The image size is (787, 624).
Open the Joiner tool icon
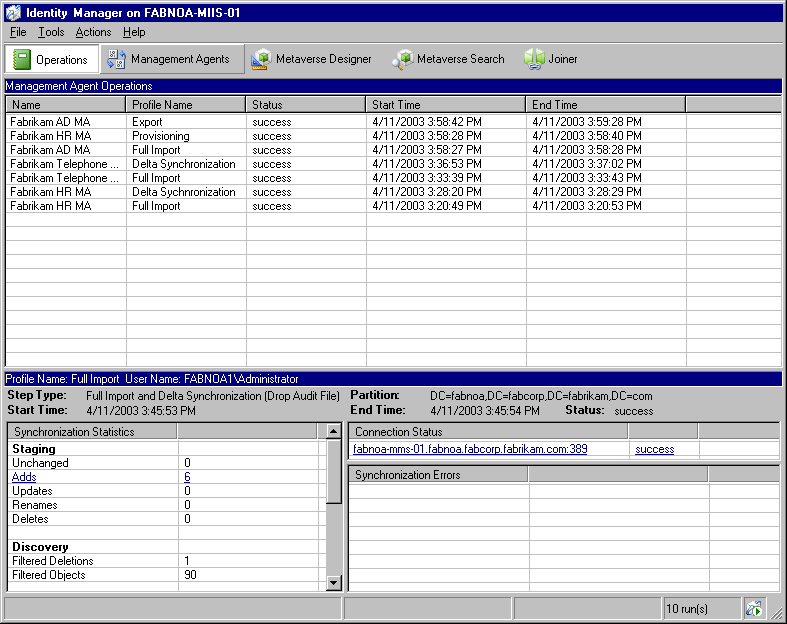(534, 60)
